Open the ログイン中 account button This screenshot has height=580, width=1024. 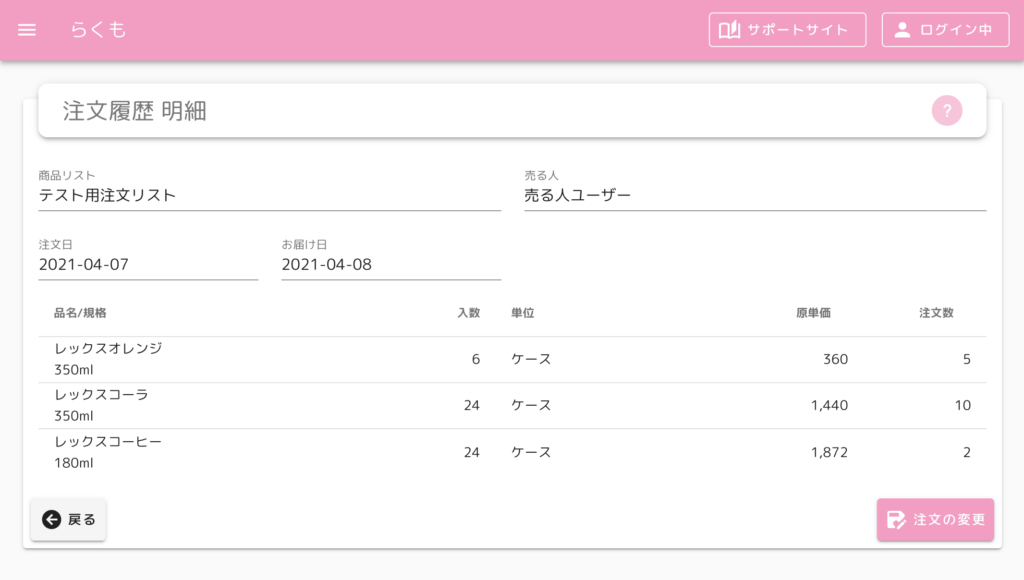(x=945, y=30)
